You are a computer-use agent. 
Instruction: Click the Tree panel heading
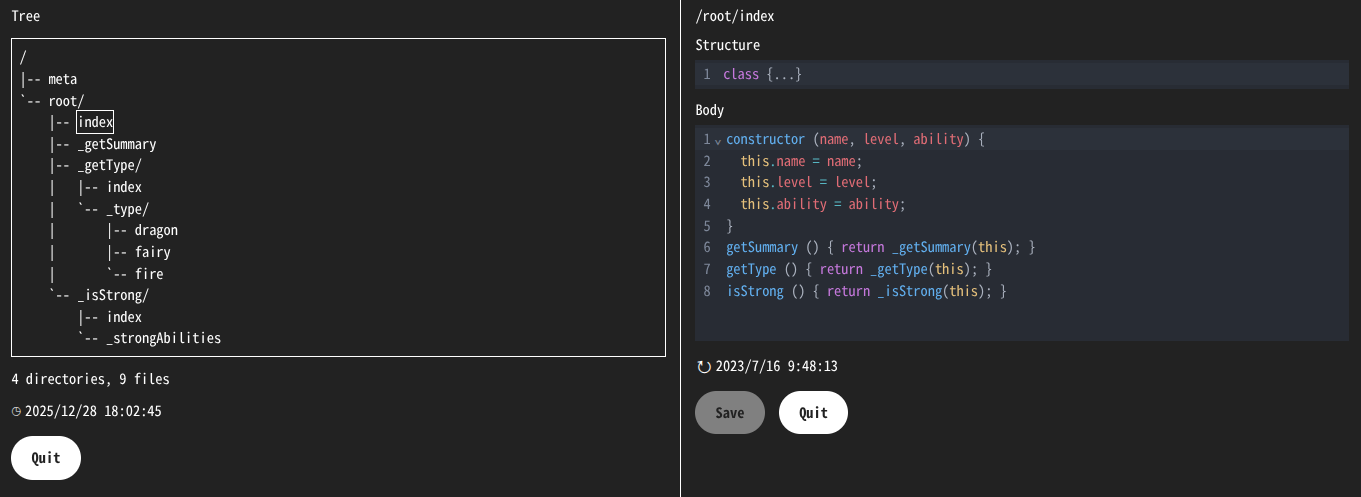(25, 16)
